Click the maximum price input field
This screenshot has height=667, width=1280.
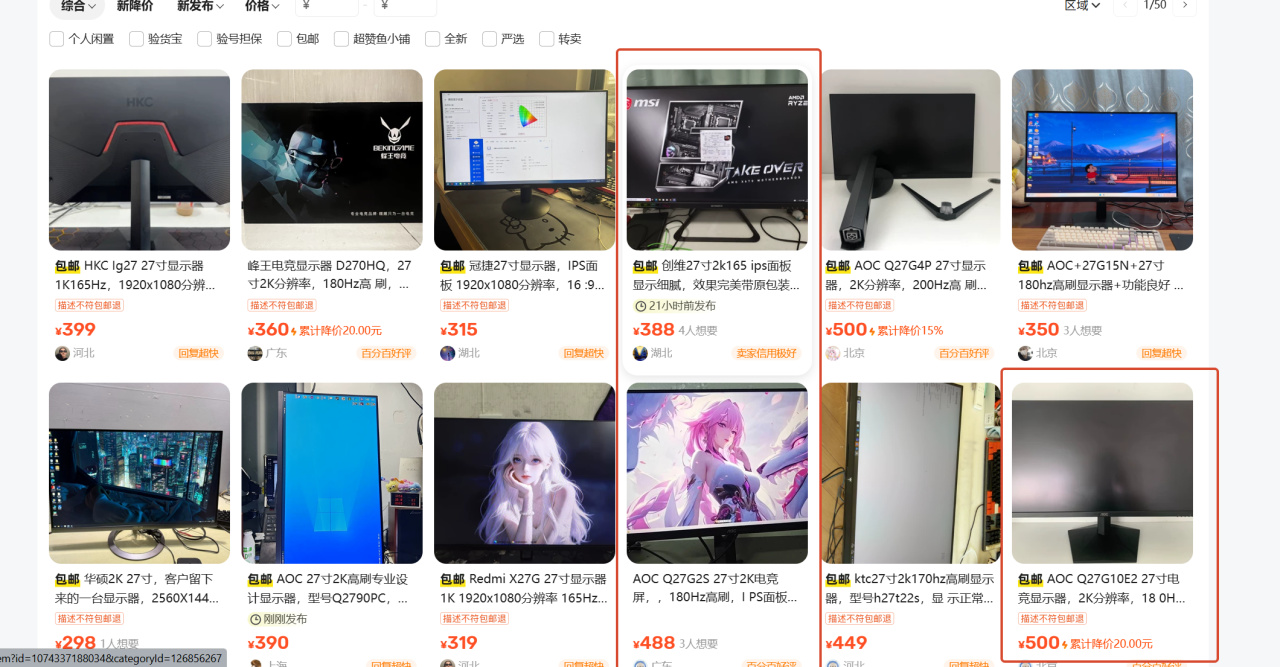pyautogui.click(x=405, y=7)
